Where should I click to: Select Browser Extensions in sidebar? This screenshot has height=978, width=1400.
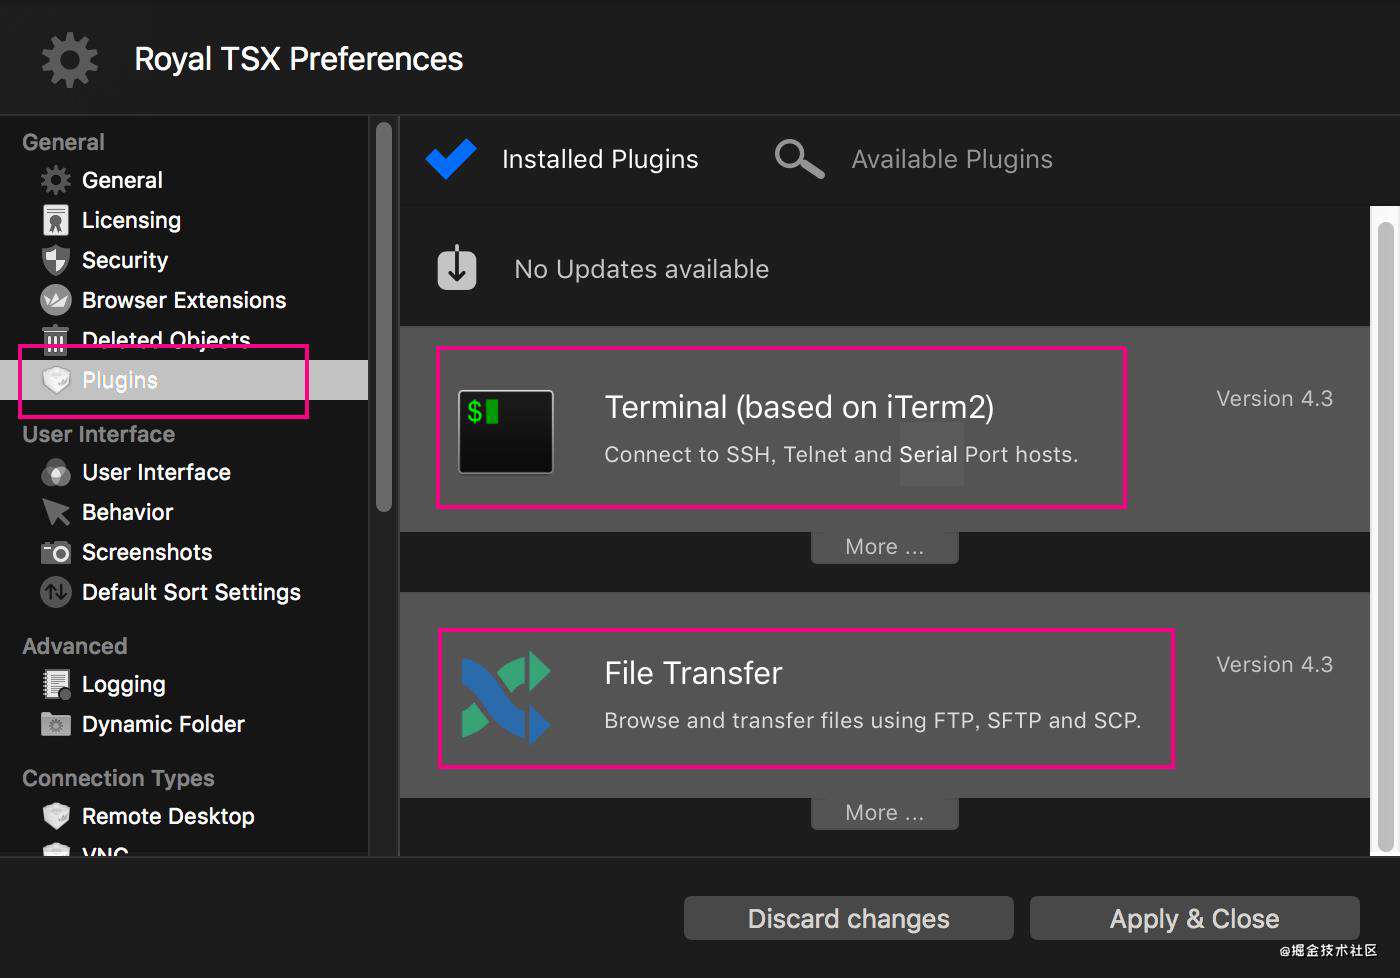(x=184, y=300)
